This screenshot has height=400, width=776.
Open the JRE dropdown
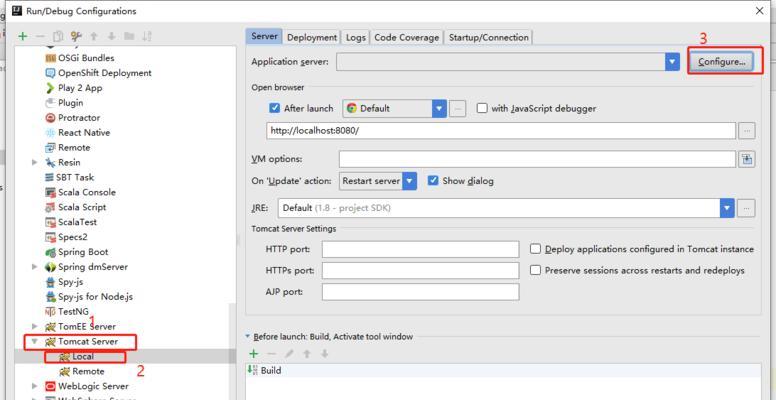coord(727,208)
